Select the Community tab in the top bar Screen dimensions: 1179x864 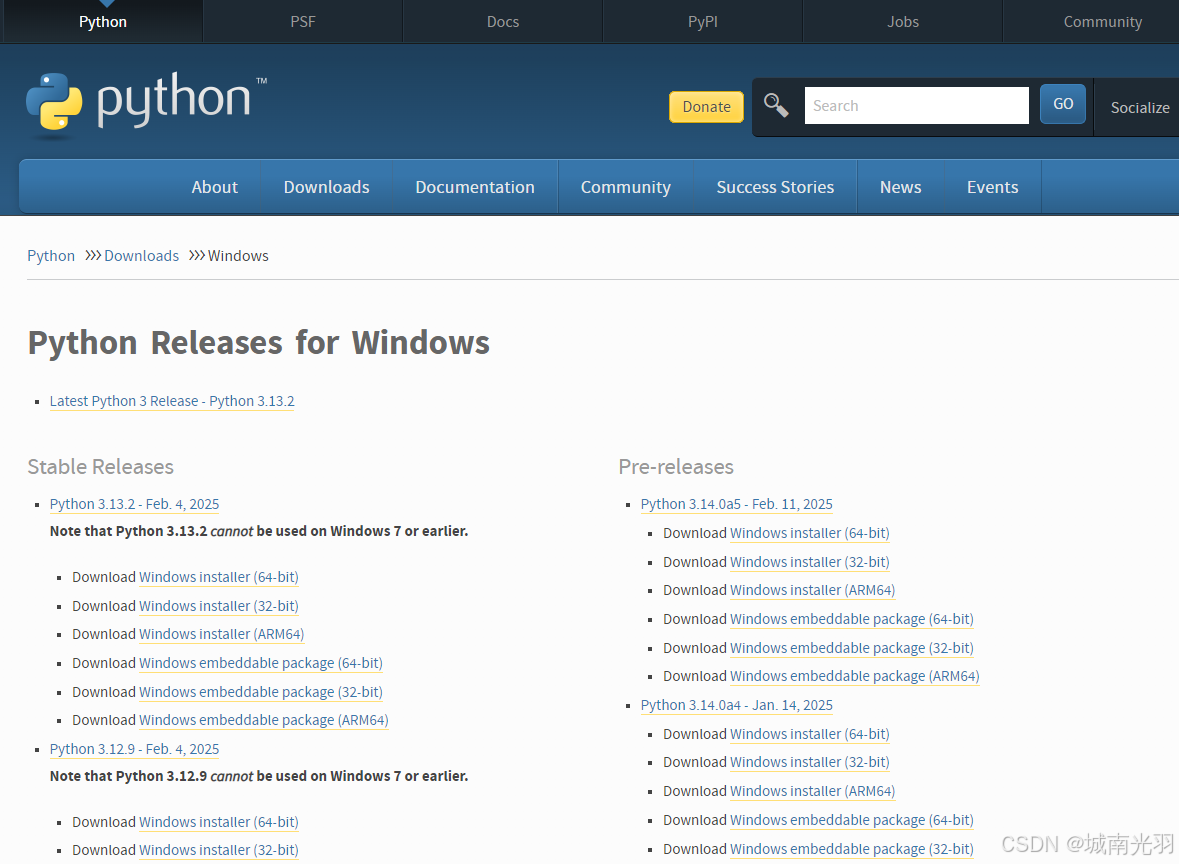click(x=1102, y=22)
